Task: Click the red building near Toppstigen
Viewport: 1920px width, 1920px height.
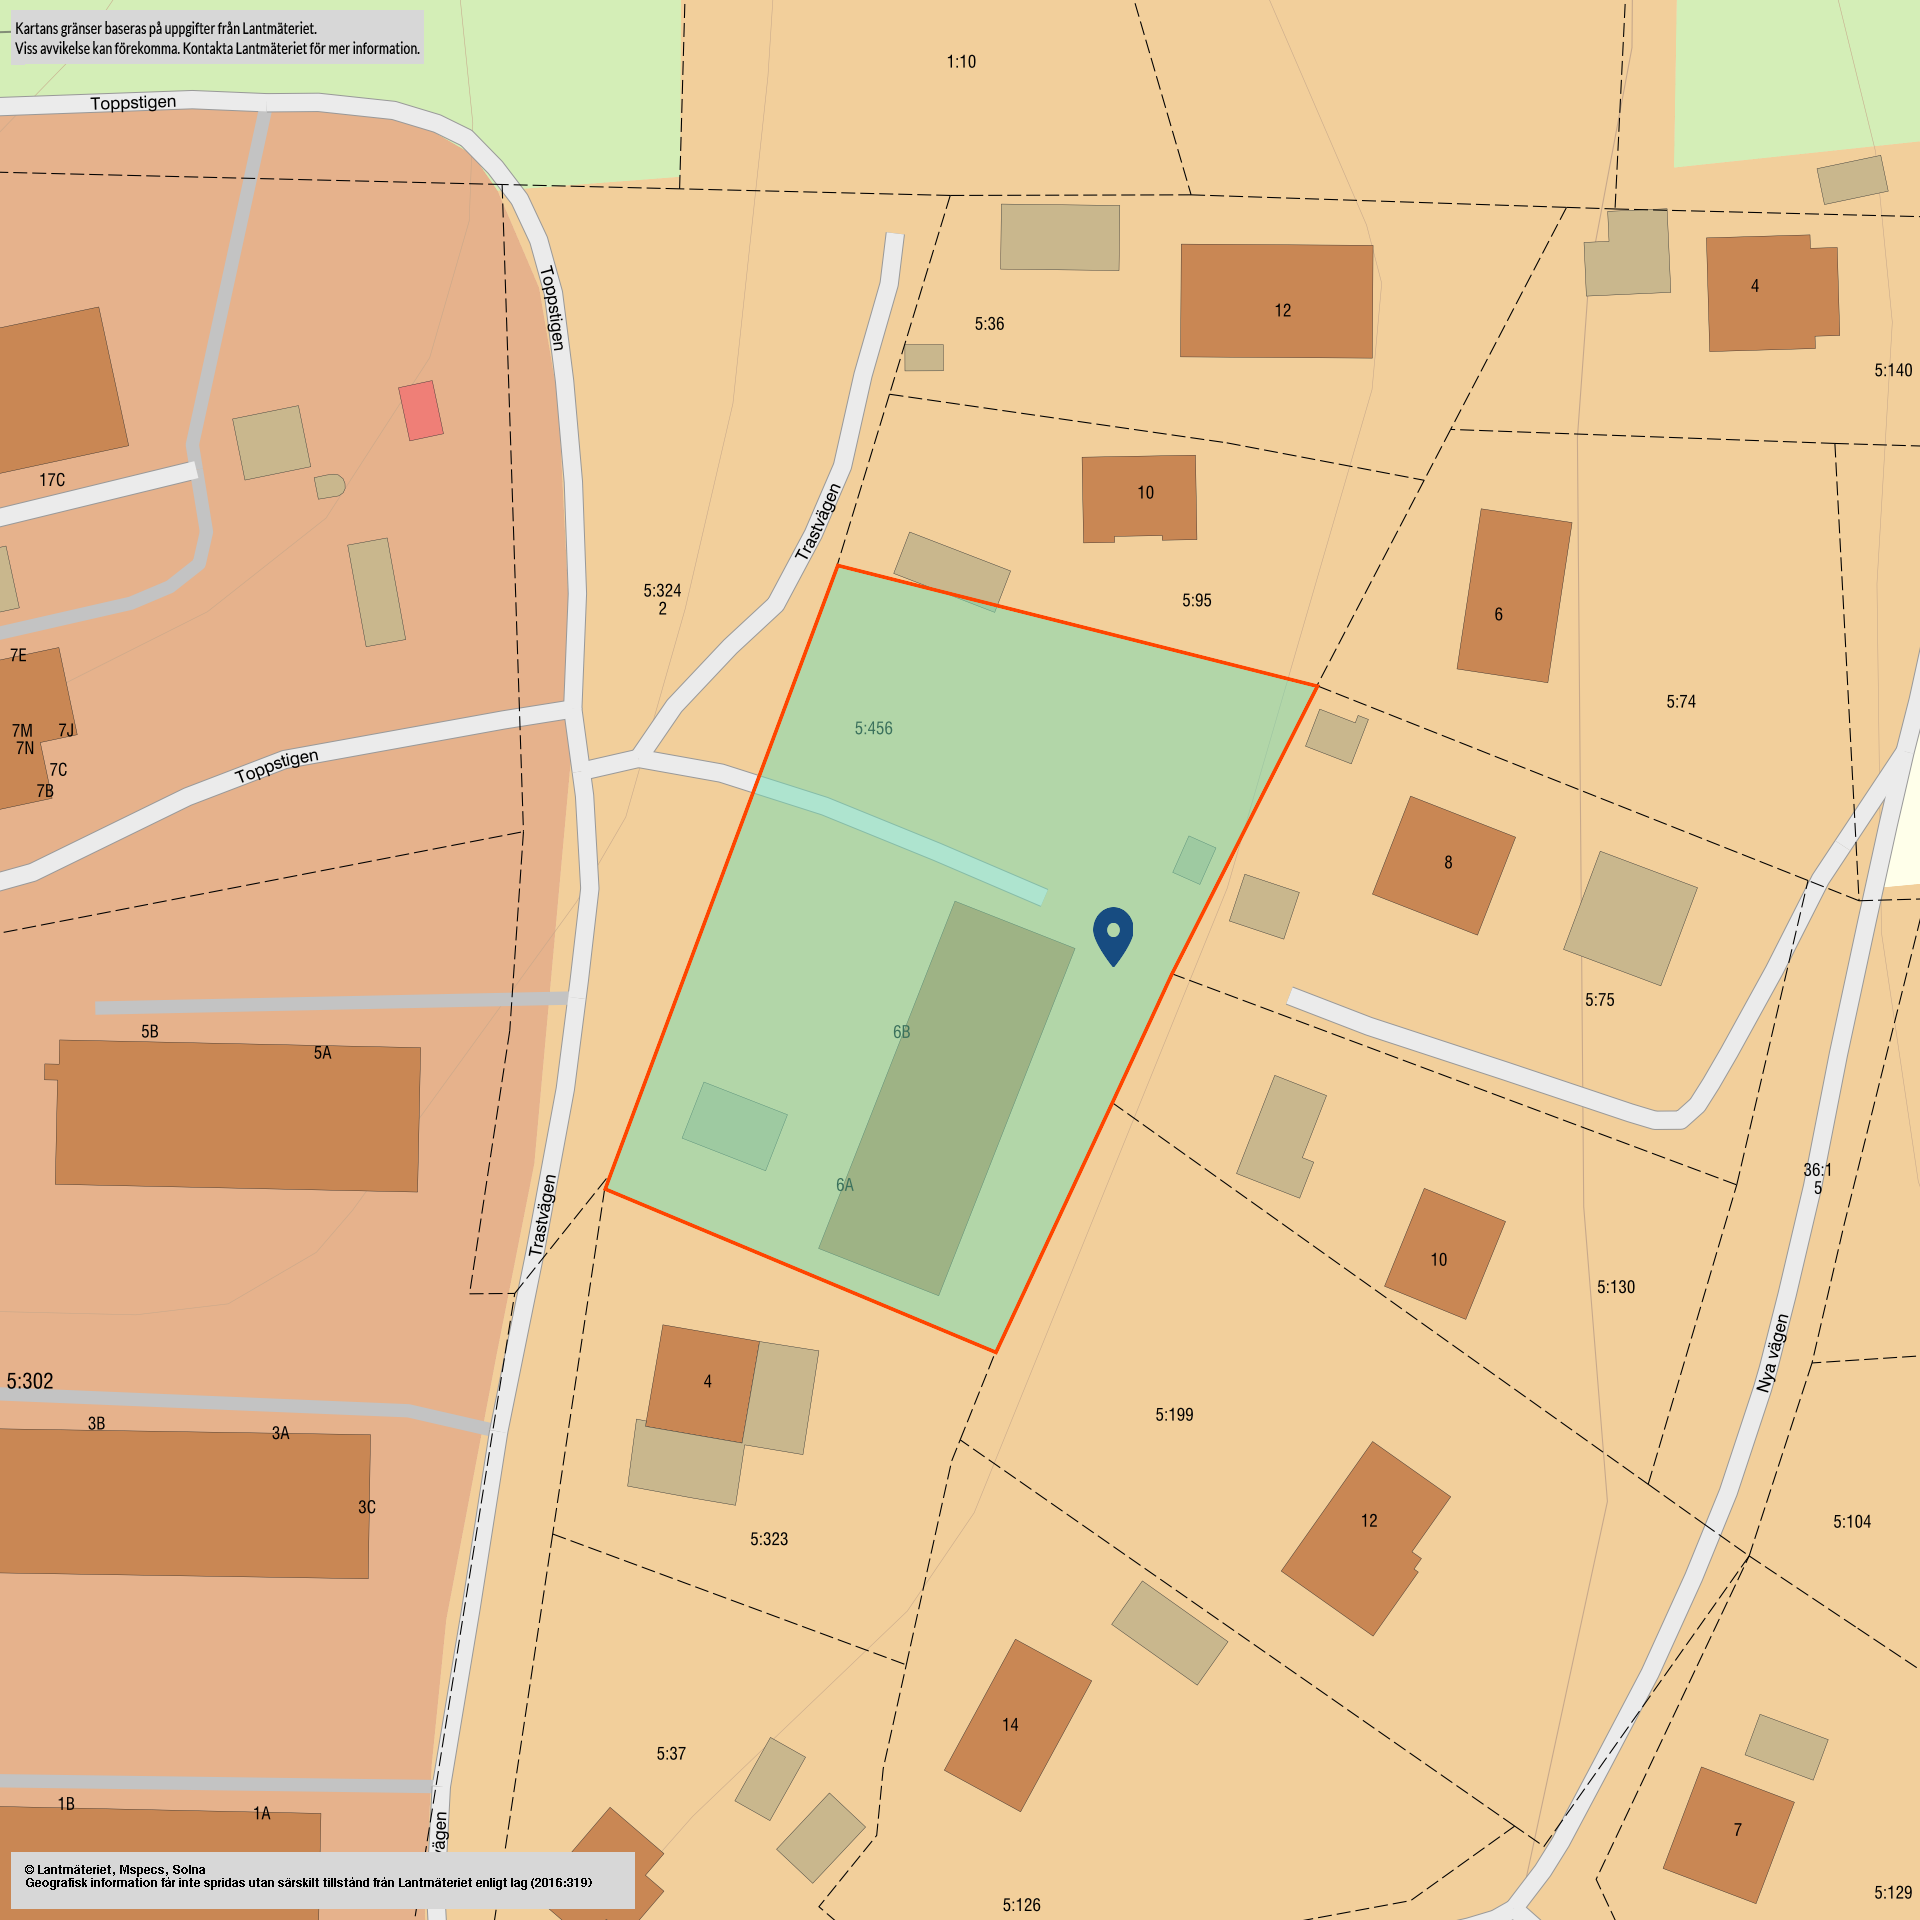Action: click(x=420, y=410)
